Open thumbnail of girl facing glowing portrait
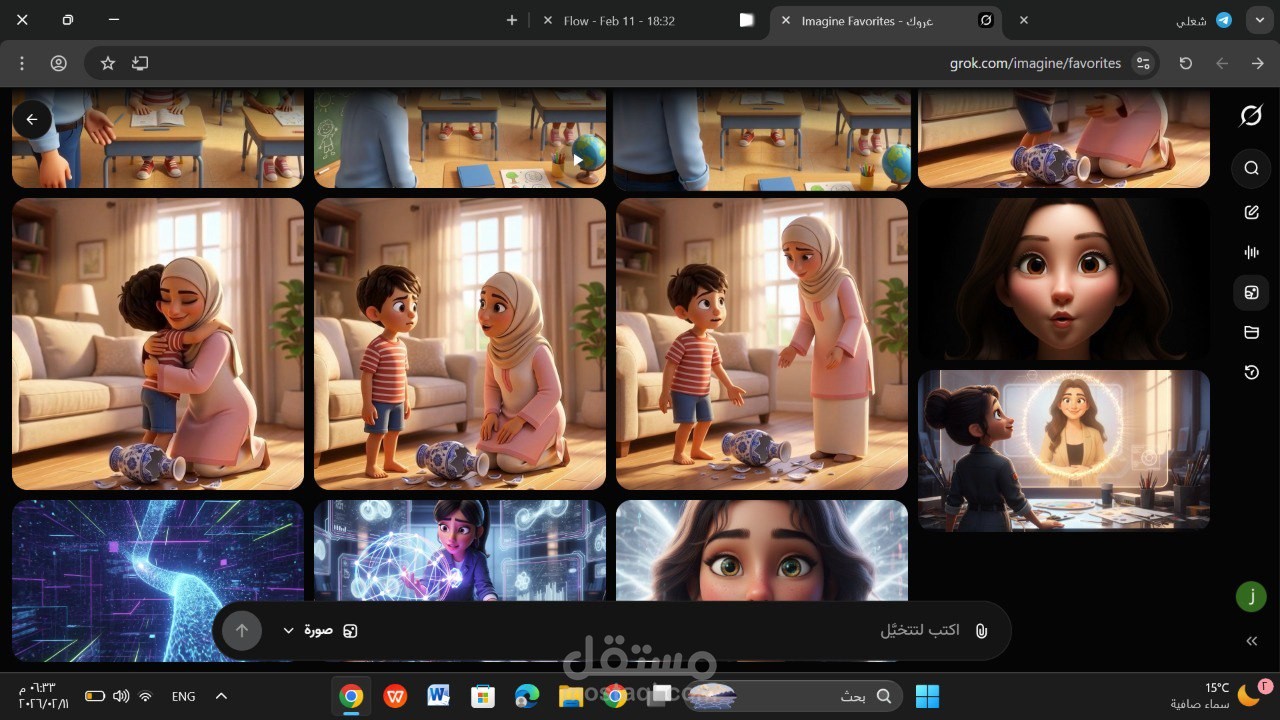The width and height of the screenshot is (1280, 720). (1064, 450)
